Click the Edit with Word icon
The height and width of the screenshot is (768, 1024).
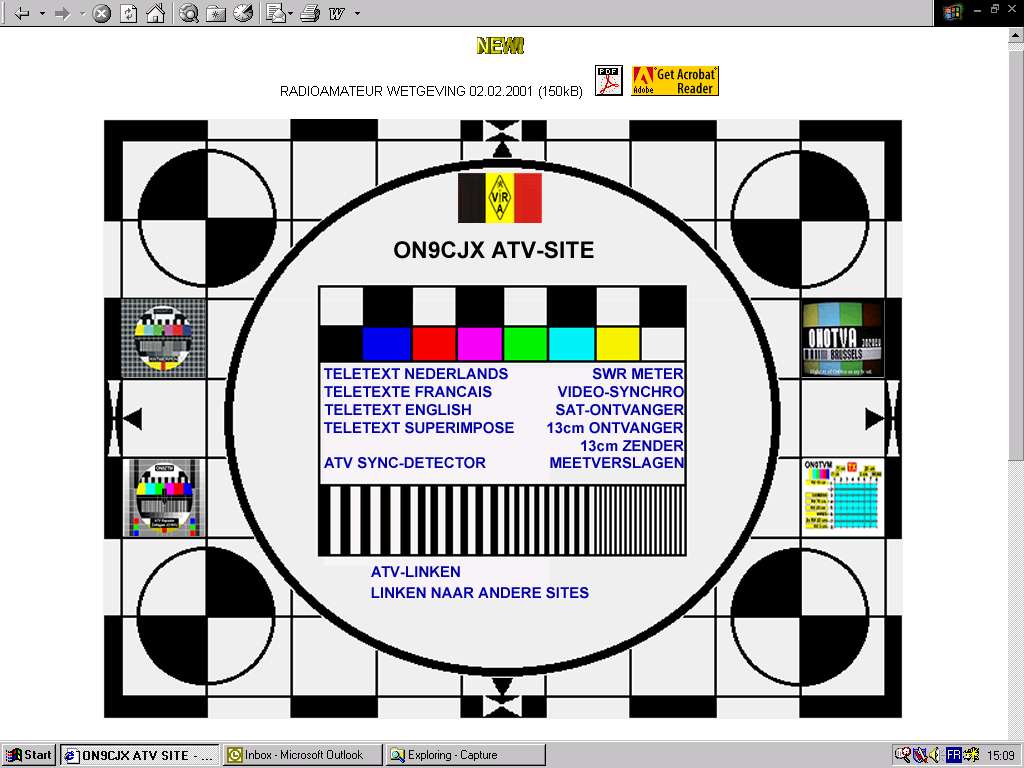click(x=337, y=13)
